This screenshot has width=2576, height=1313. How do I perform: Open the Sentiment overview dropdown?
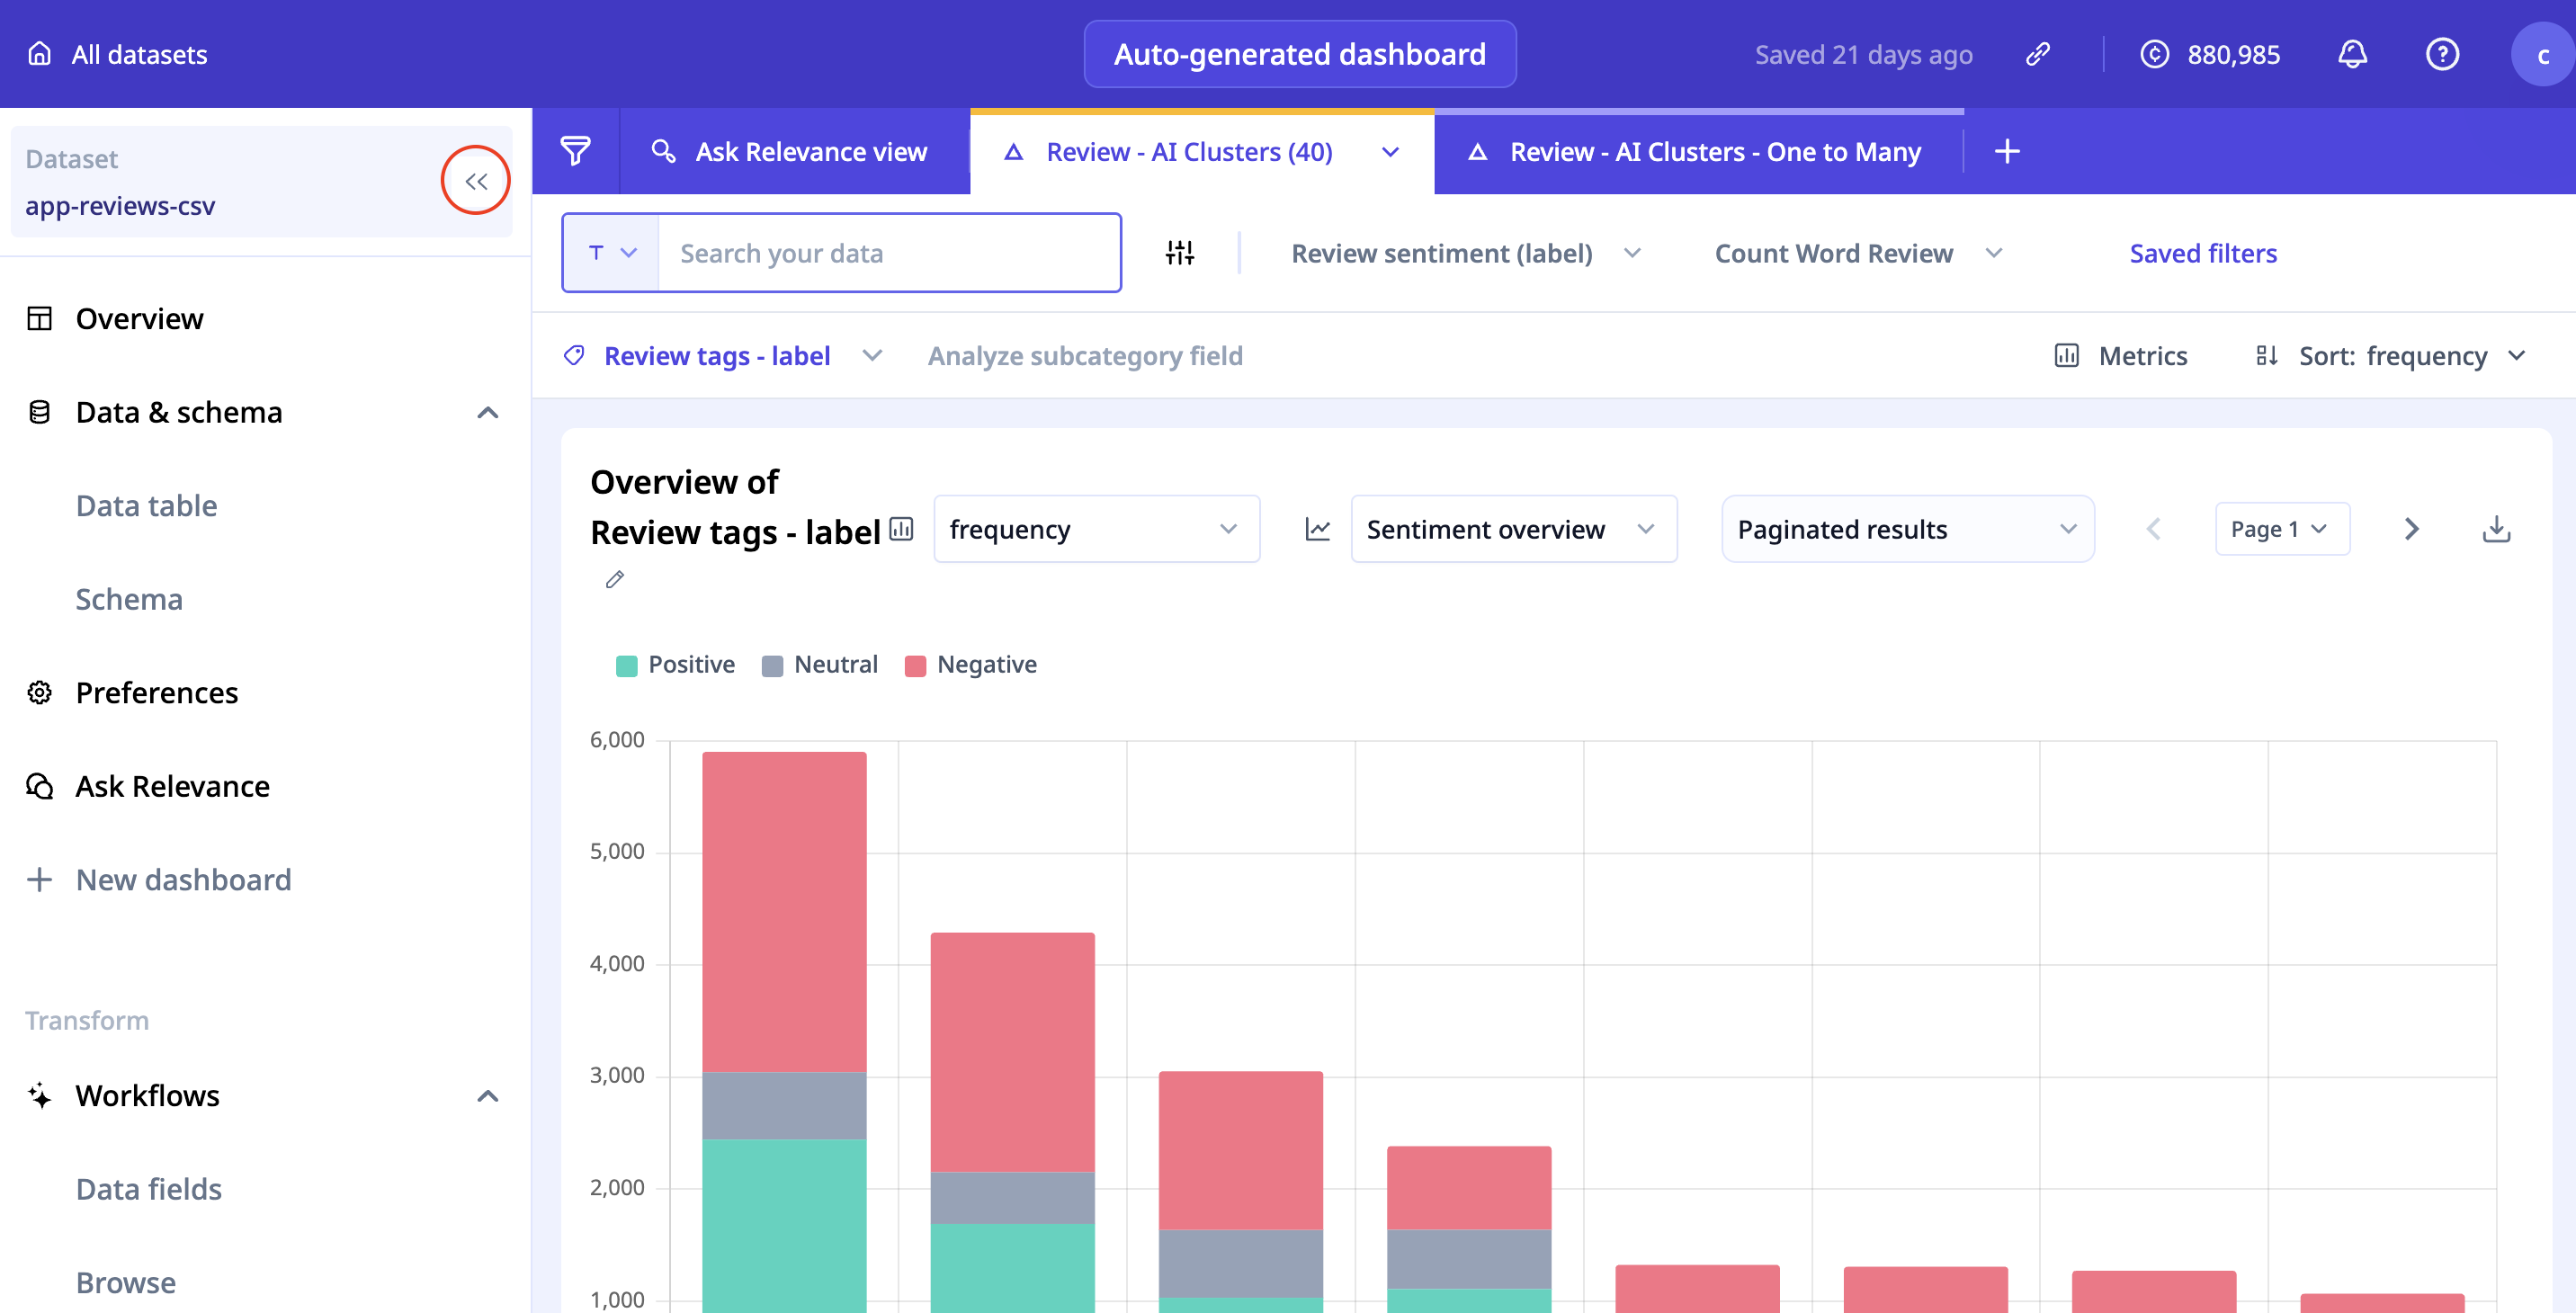(1513, 529)
